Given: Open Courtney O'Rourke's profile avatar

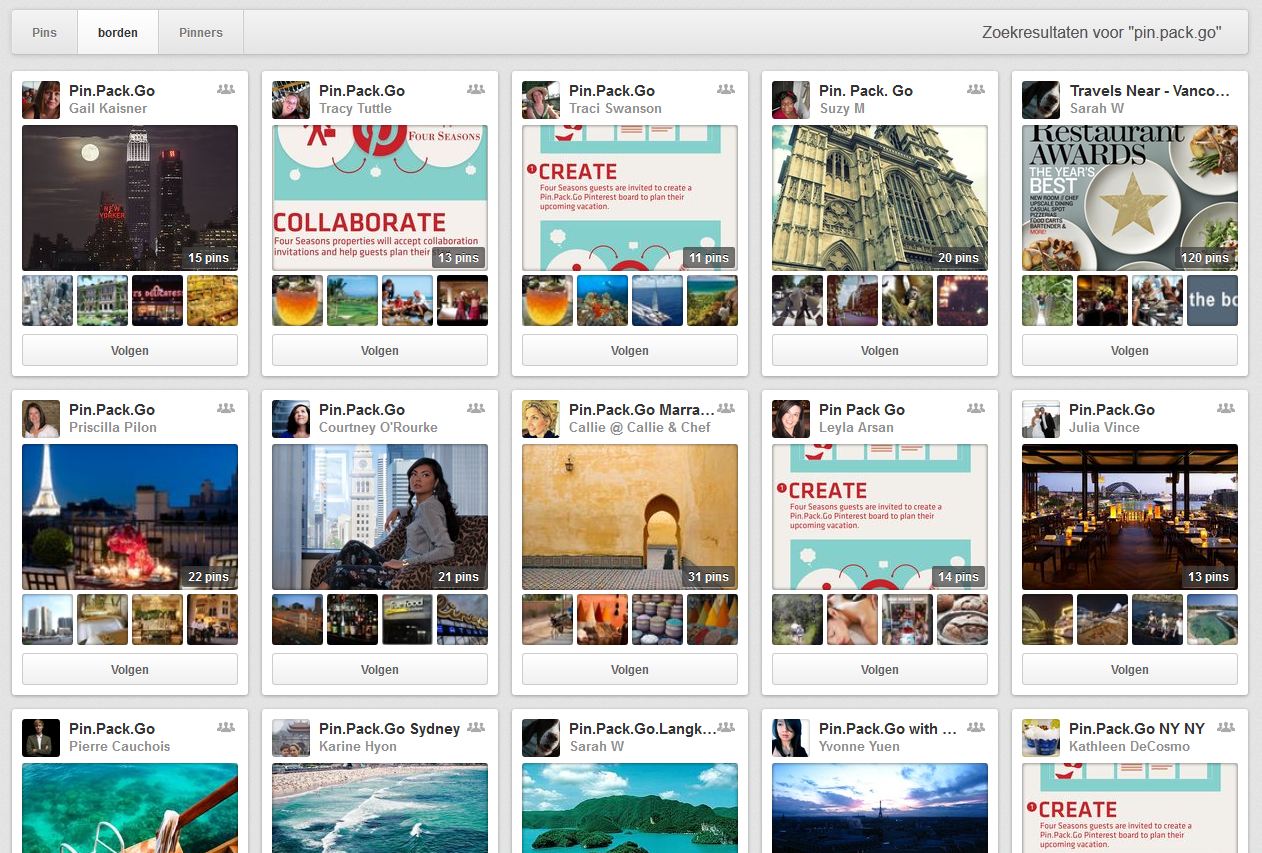Looking at the screenshot, I should (x=291, y=419).
